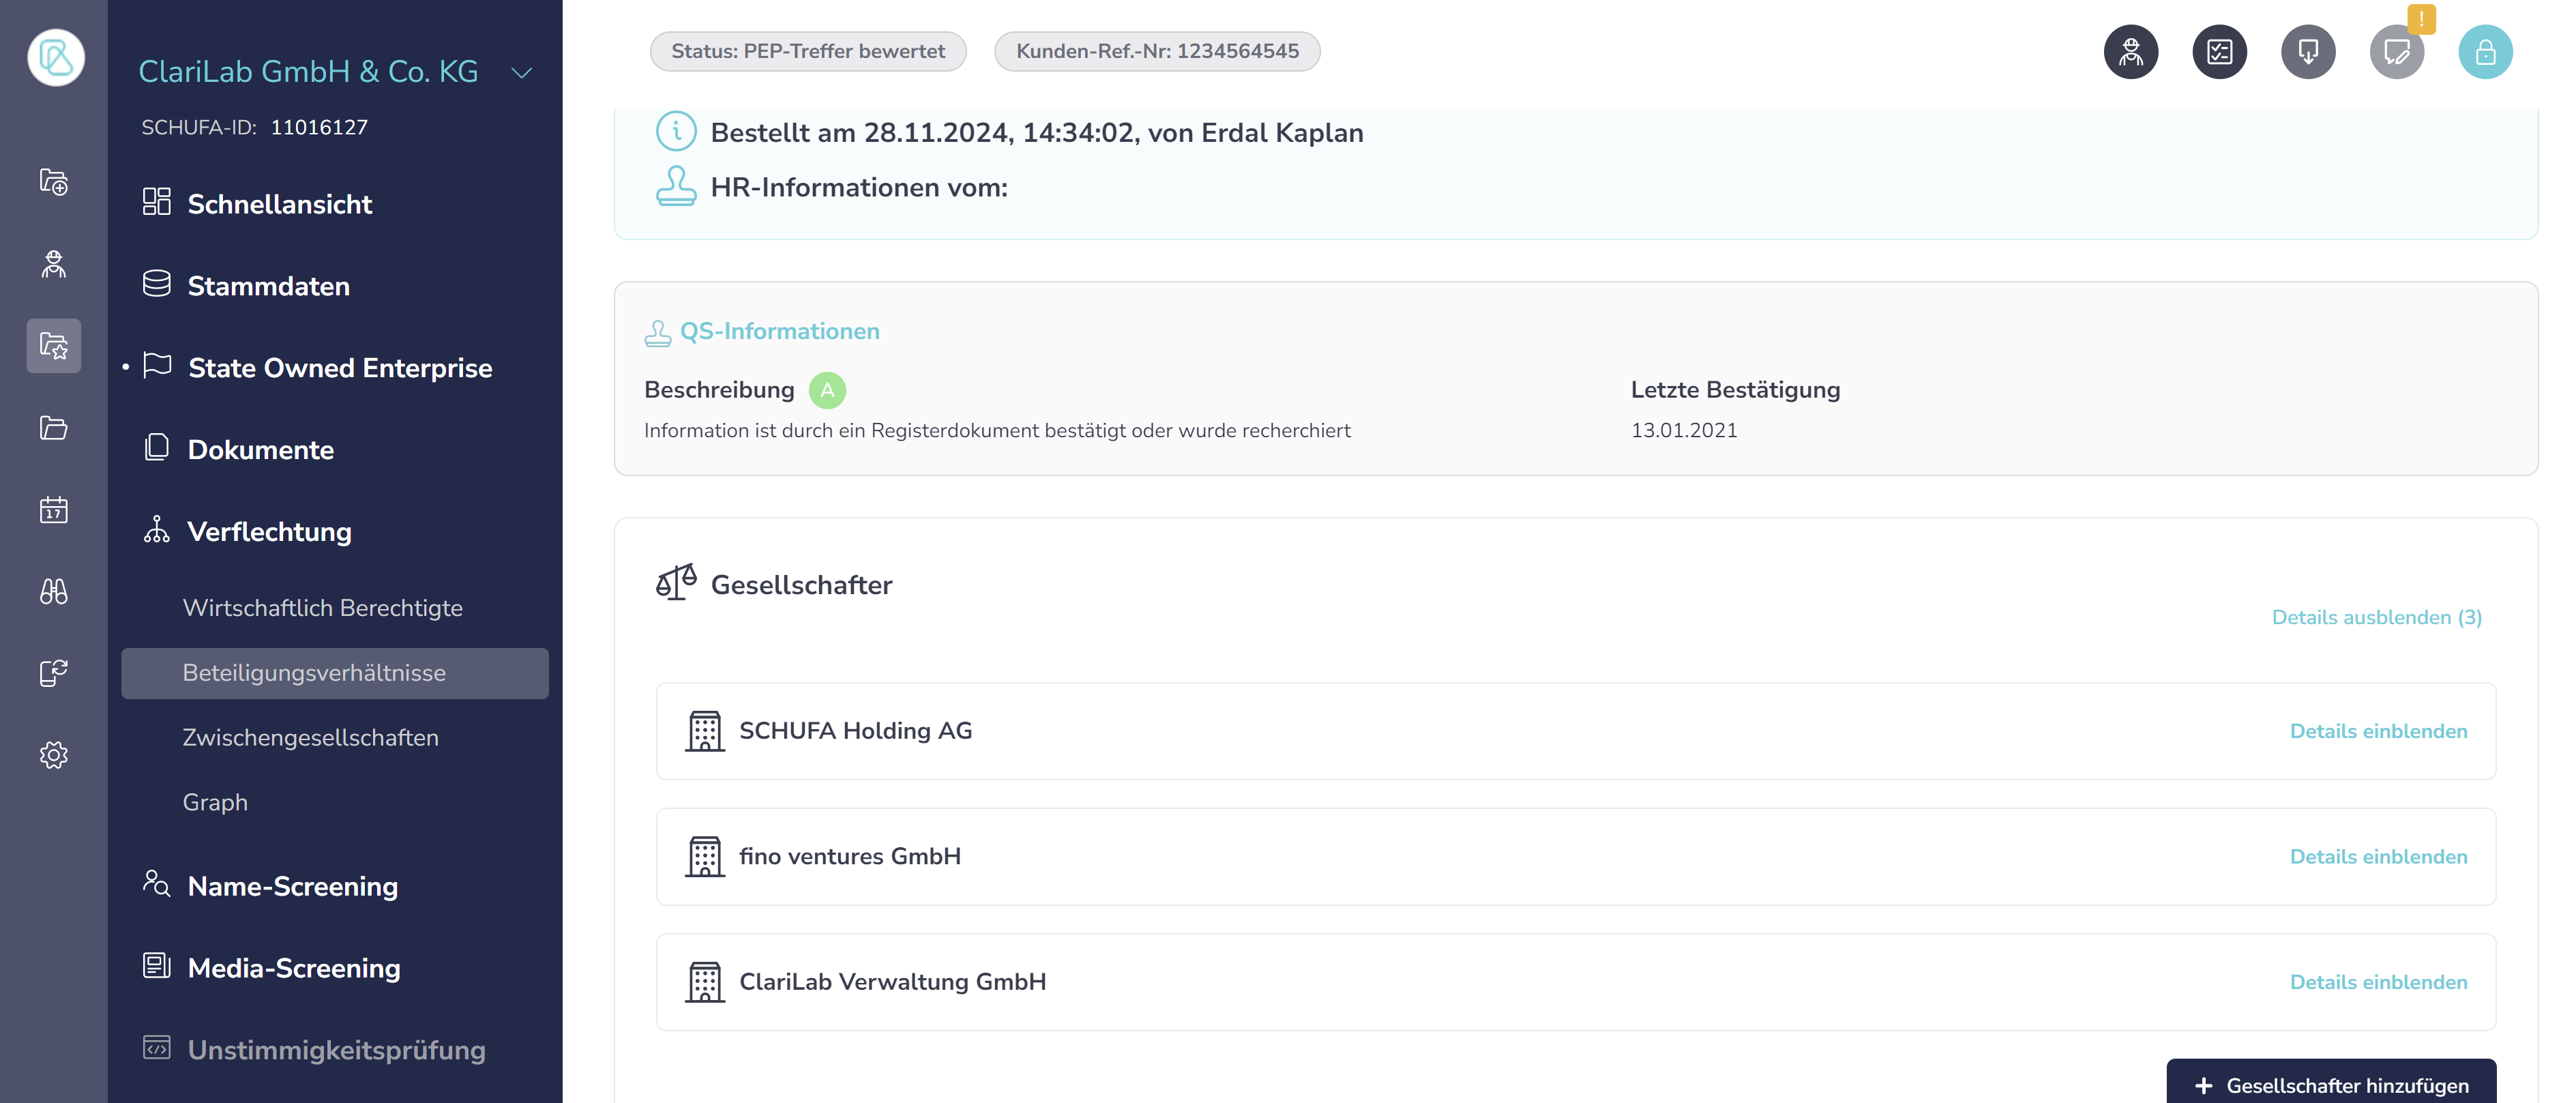Click Details ausblenden (3) link
Image resolution: width=2576 pixels, height=1103 pixels.
pos(2376,617)
